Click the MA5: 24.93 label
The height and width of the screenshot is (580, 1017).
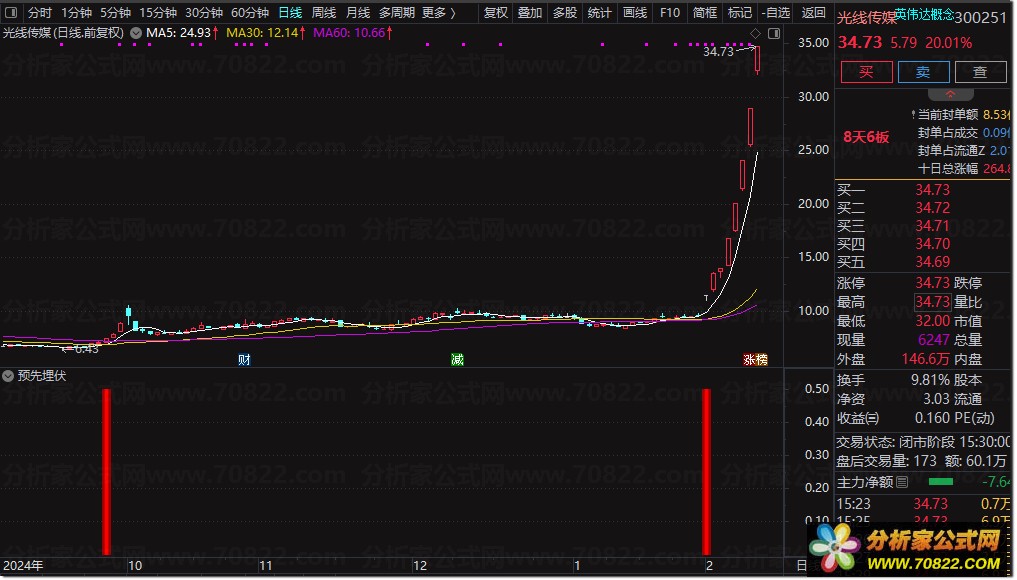[182, 32]
